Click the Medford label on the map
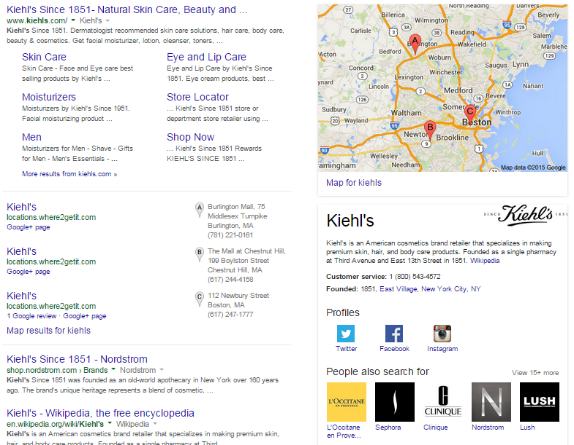Image resolution: width=574 pixels, height=445 pixels. (x=458, y=90)
